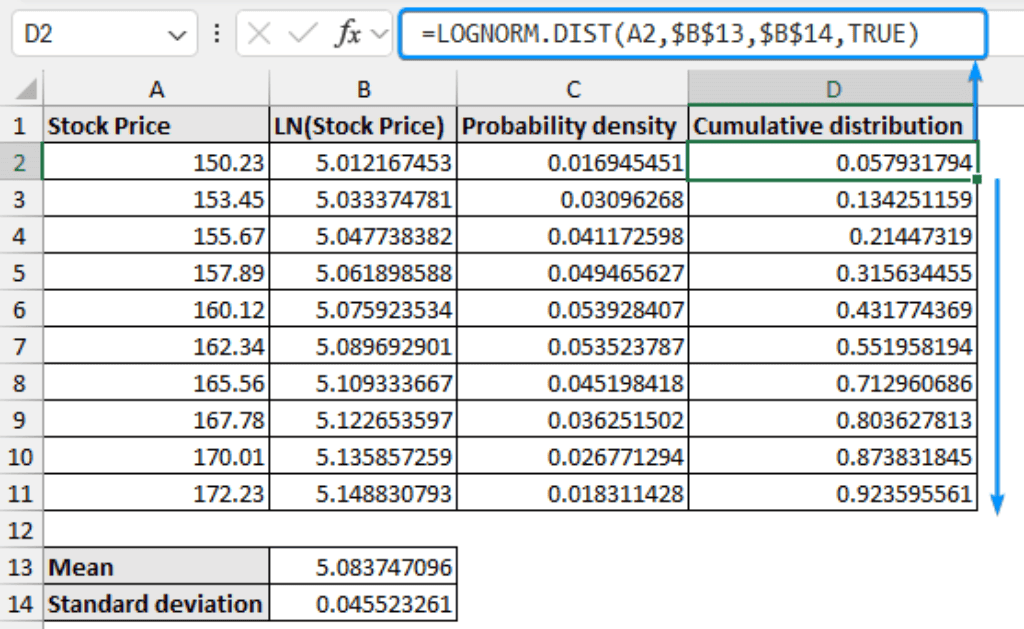Select the cell showing 150.23
The width and height of the screenshot is (1024, 629).
point(155,161)
